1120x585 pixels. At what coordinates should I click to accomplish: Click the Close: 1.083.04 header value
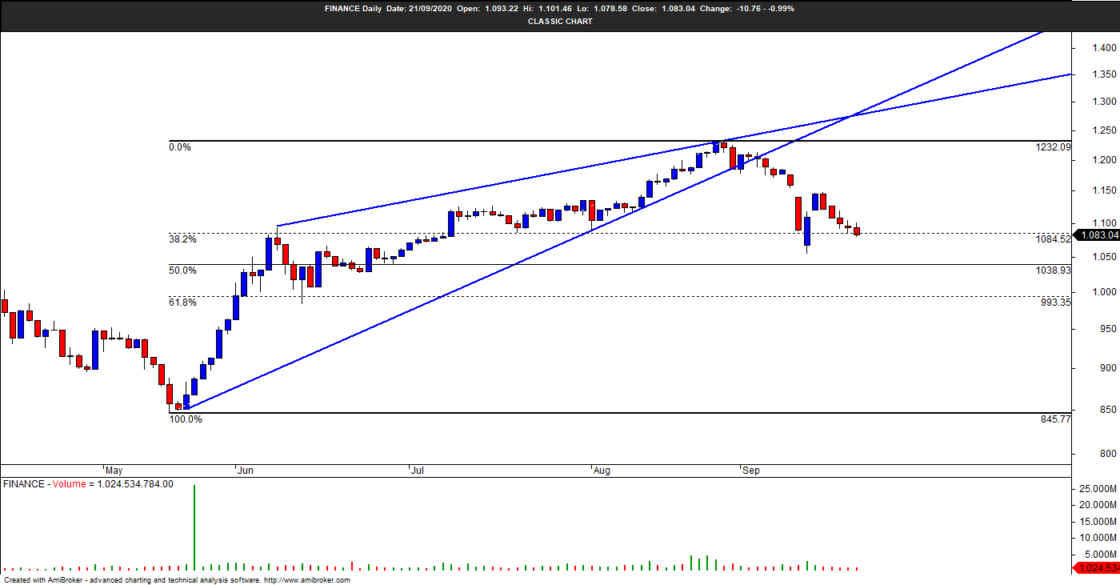click(x=664, y=9)
